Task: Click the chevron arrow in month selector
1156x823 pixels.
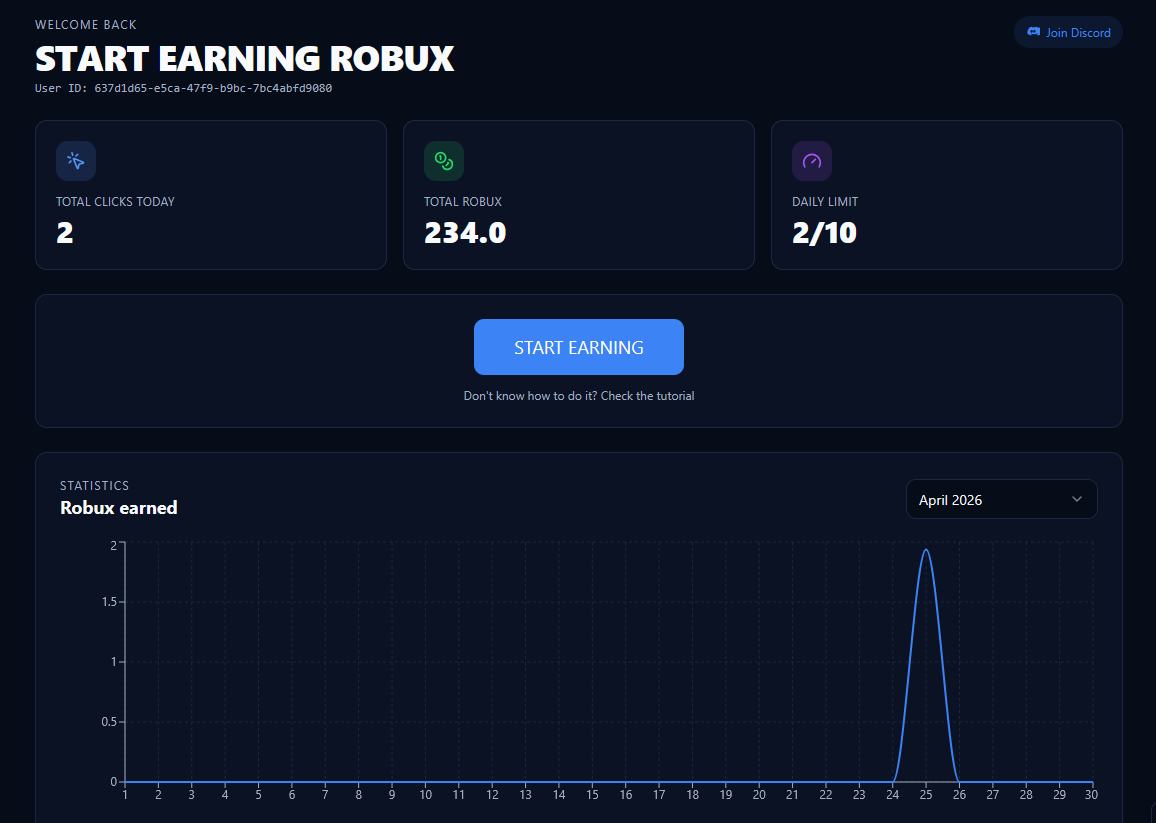Action: point(1077,499)
